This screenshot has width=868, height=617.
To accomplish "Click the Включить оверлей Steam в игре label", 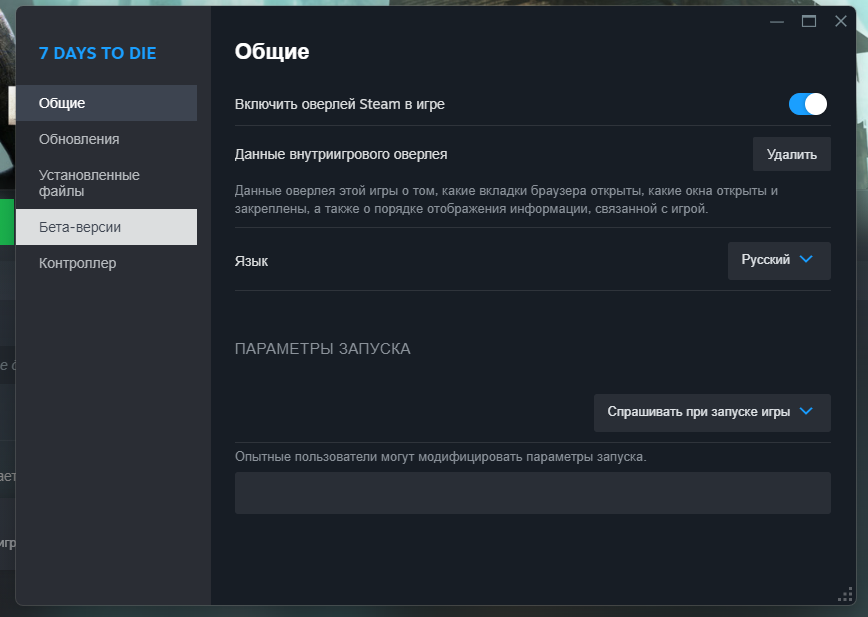I will [339, 104].
